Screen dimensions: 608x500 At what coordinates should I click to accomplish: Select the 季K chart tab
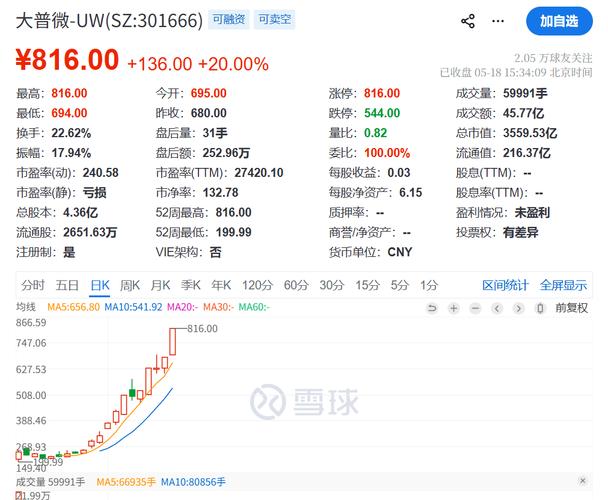point(191,285)
